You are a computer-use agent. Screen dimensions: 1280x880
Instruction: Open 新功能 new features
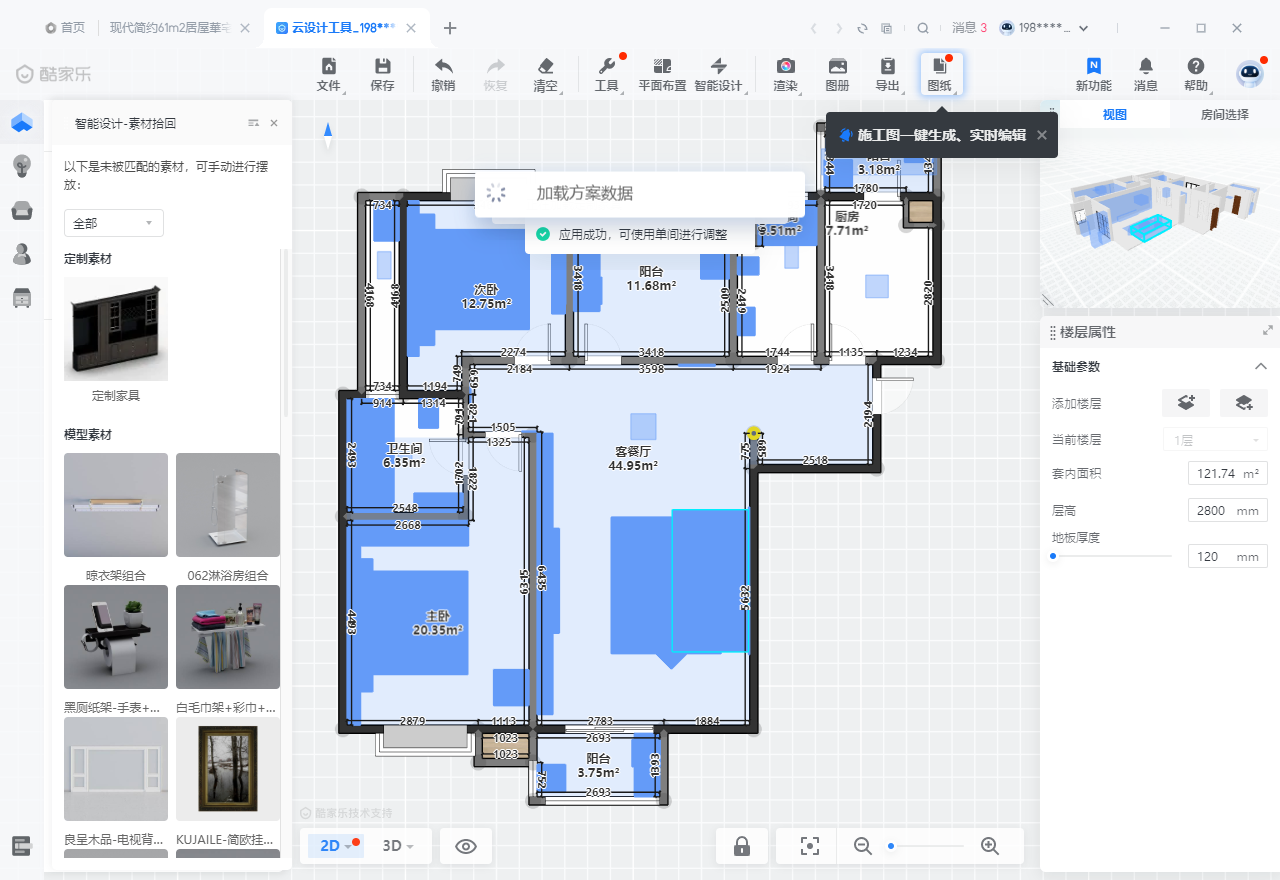[x=1094, y=74]
